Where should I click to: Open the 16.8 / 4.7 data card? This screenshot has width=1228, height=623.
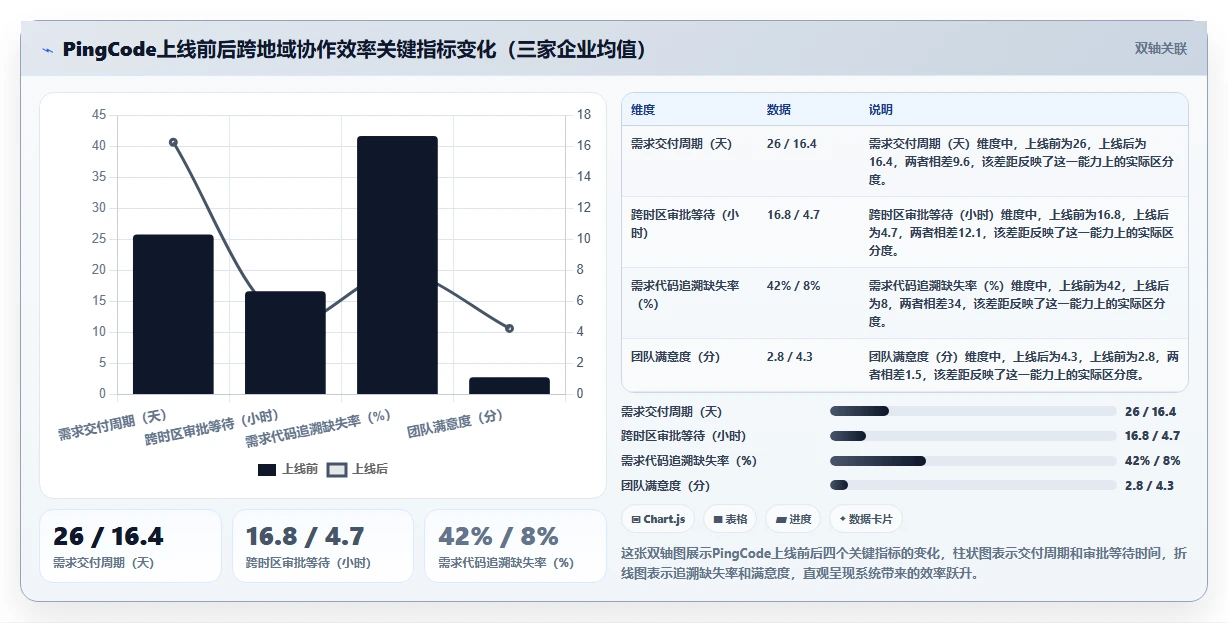(322, 546)
